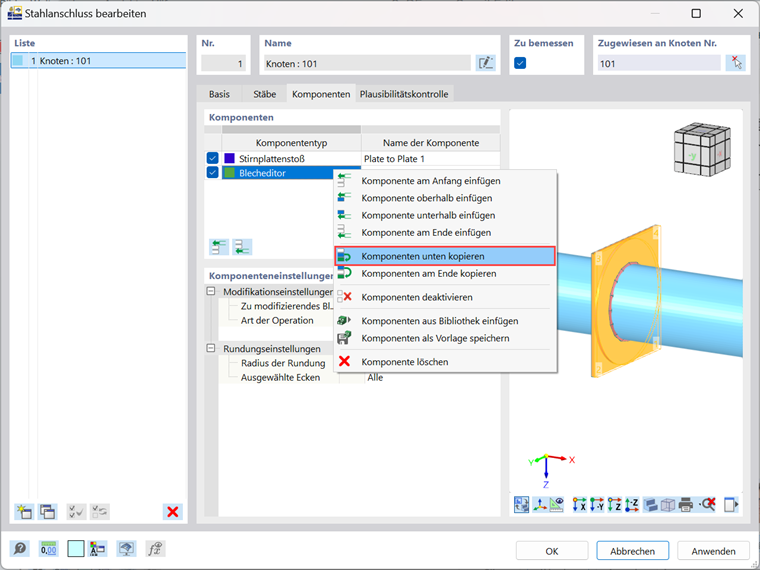This screenshot has width=760, height=570.
Task: Open the preview window arrow icon
Action: tap(731, 505)
